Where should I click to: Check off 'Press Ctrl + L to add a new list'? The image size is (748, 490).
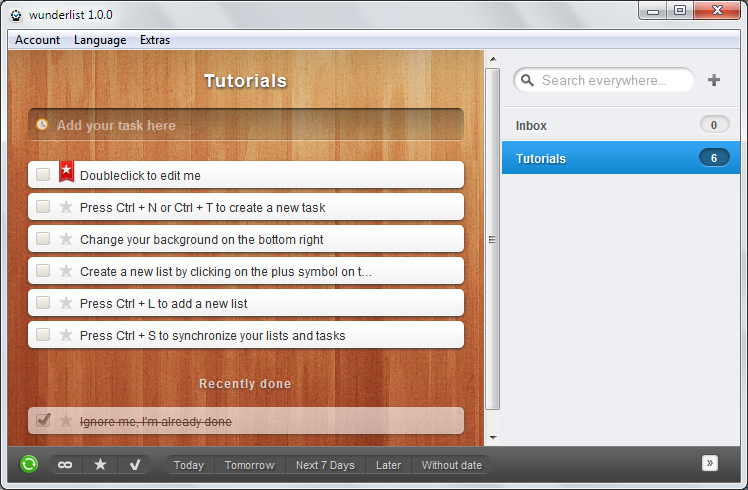point(43,302)
